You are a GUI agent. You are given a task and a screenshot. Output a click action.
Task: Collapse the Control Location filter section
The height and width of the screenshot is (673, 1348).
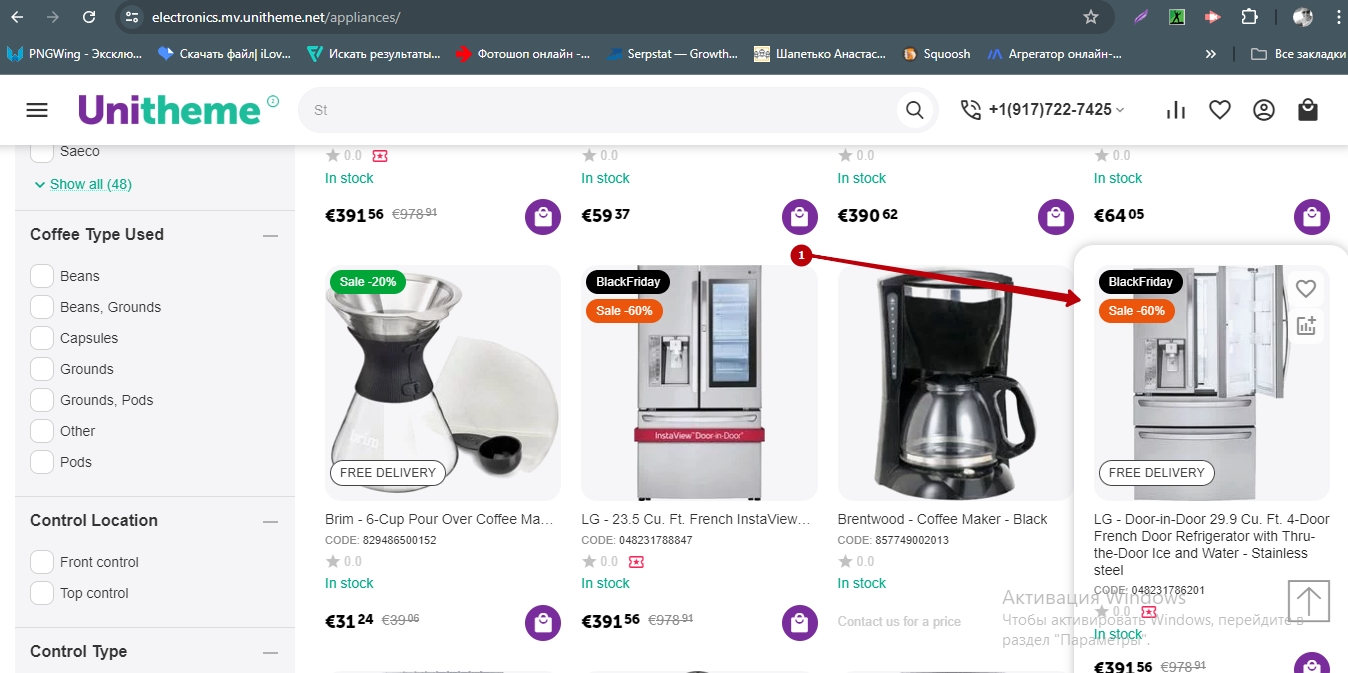pos(270,521)
